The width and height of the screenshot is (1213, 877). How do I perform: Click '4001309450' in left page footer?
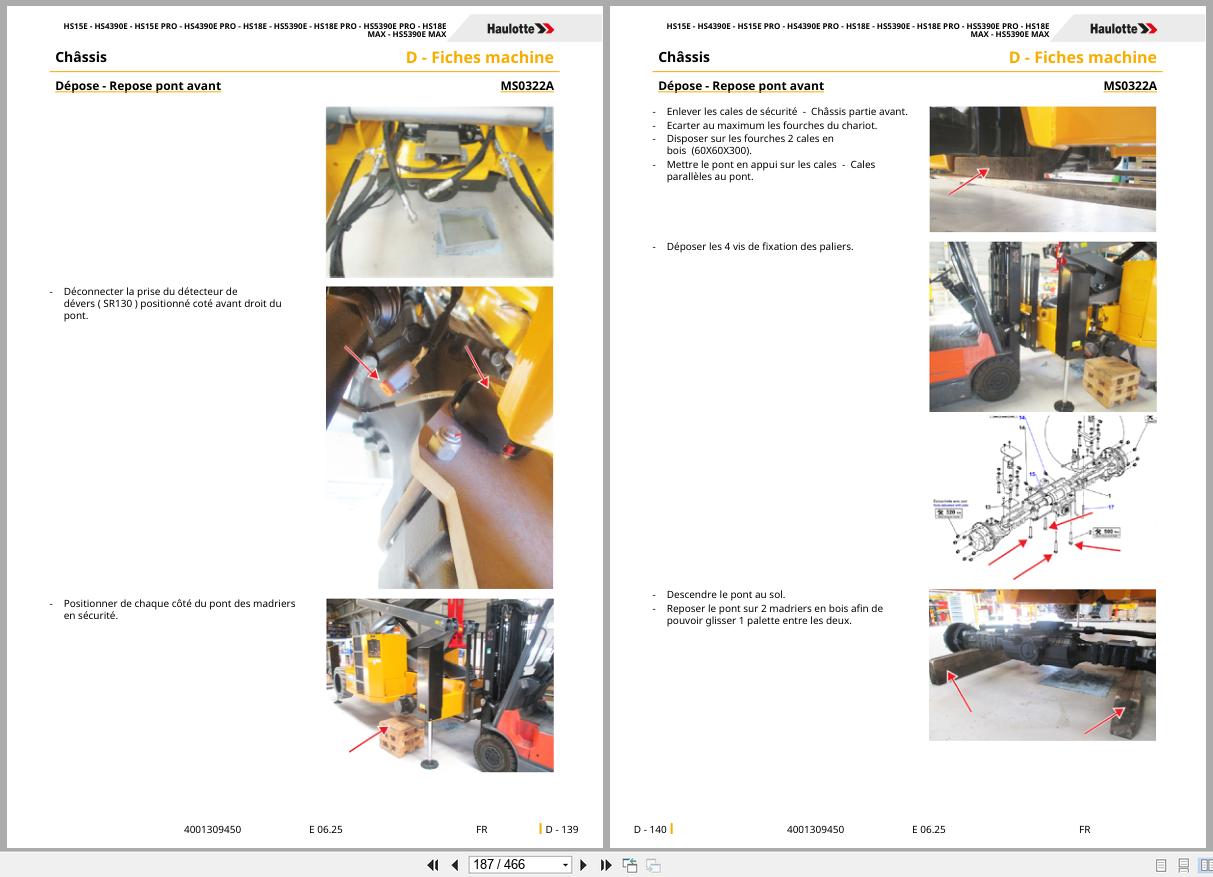pos(212,829)
